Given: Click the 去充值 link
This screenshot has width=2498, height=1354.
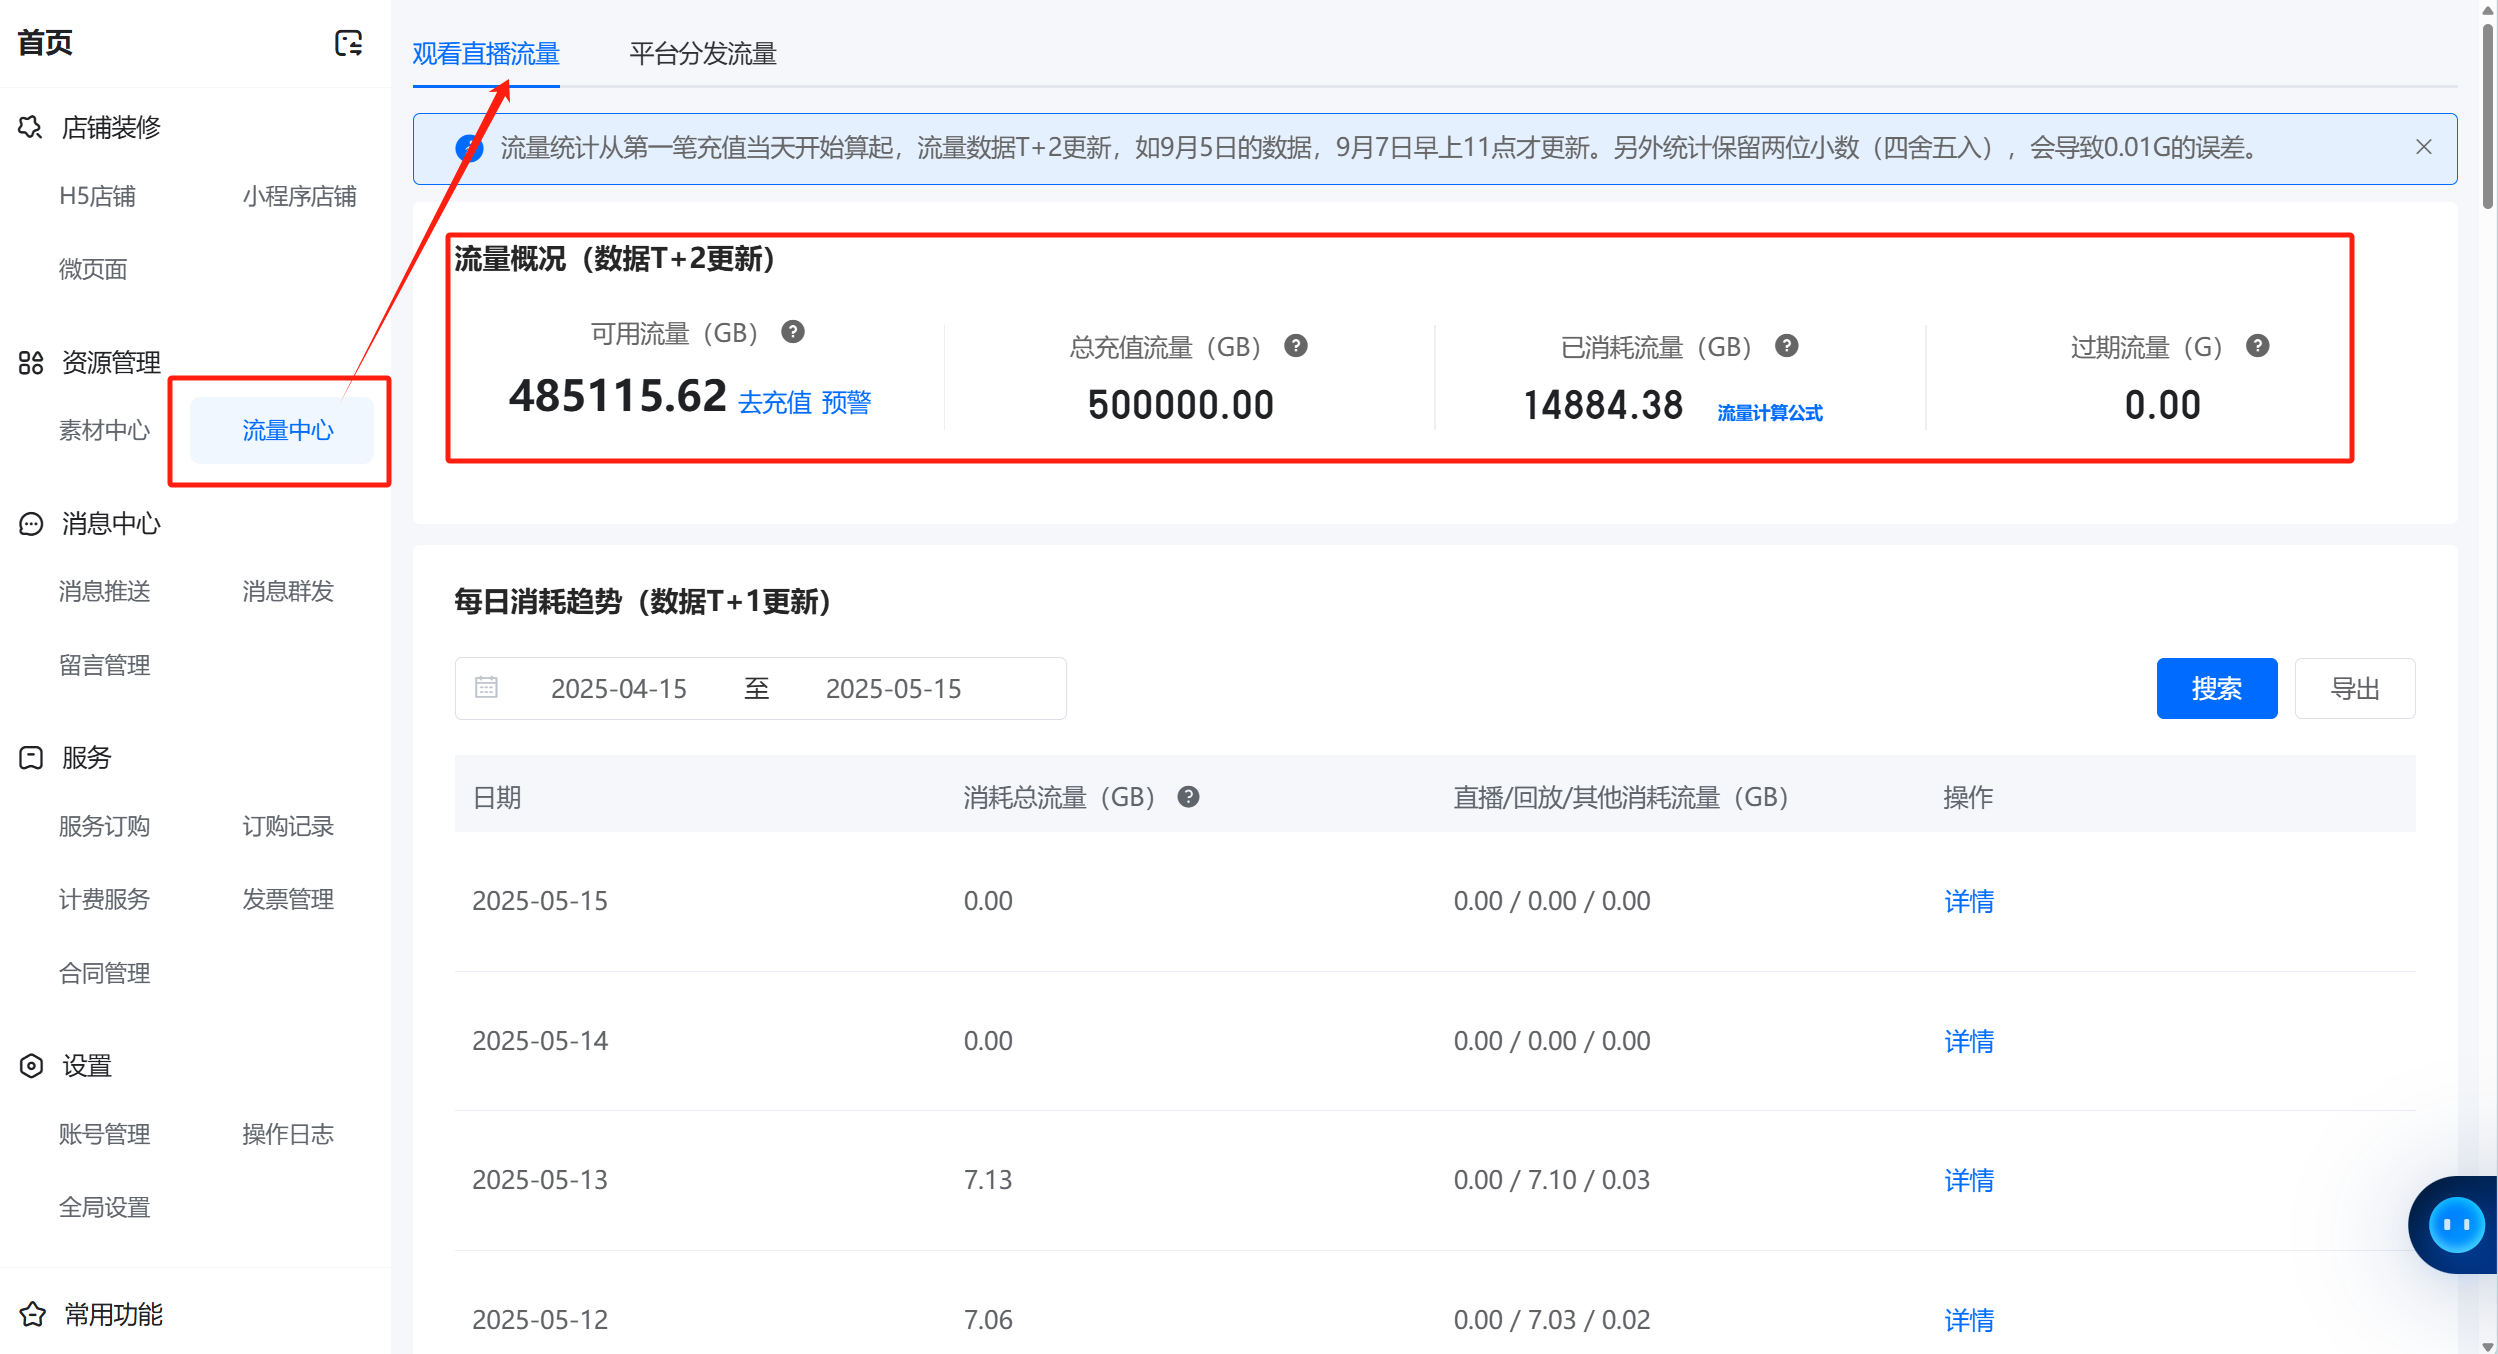Looking at the screenshot, I should [x=775, y=402].
